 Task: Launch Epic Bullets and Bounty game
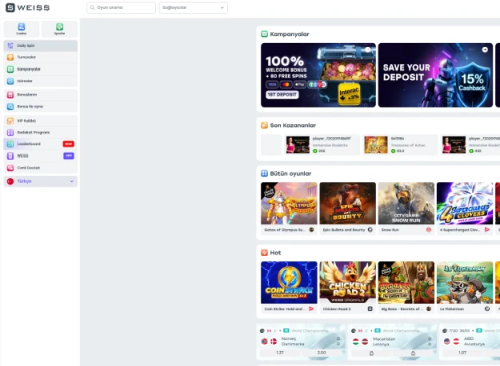pos(348,203)
